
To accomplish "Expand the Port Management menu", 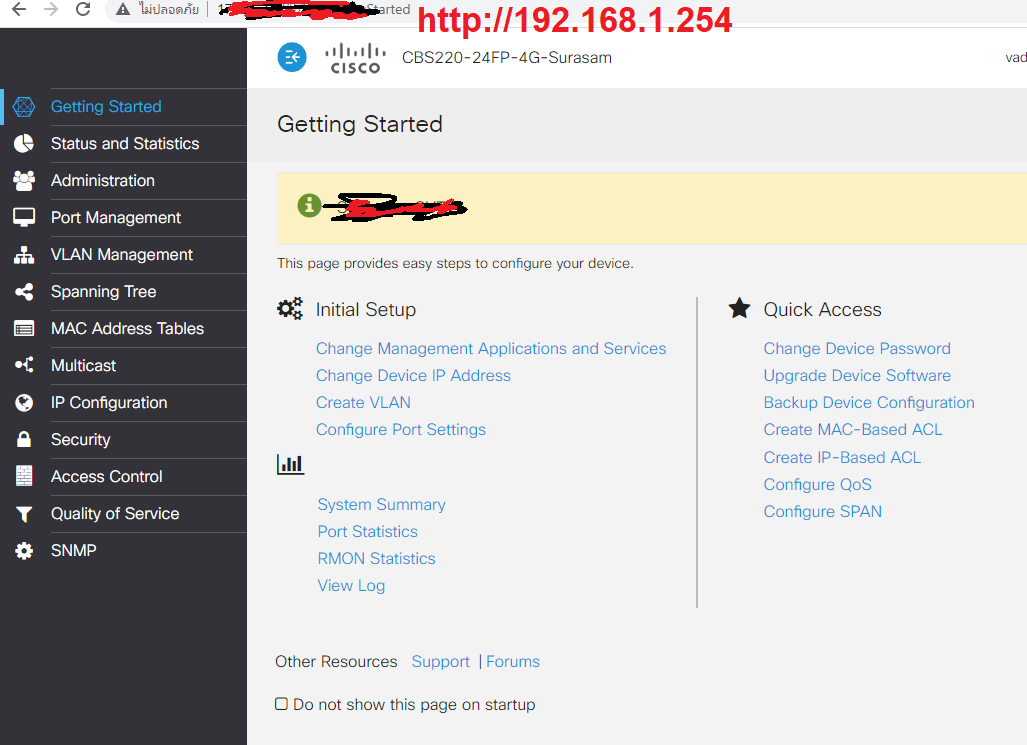I will 115,217.
